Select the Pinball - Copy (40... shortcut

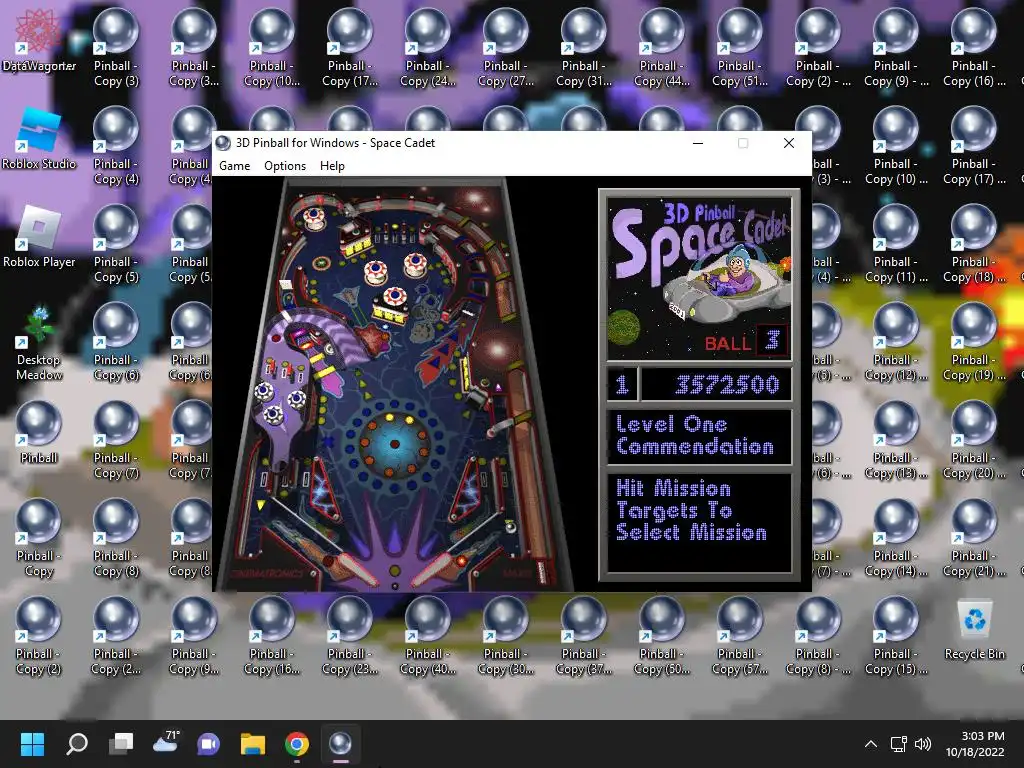pos(428,636)
